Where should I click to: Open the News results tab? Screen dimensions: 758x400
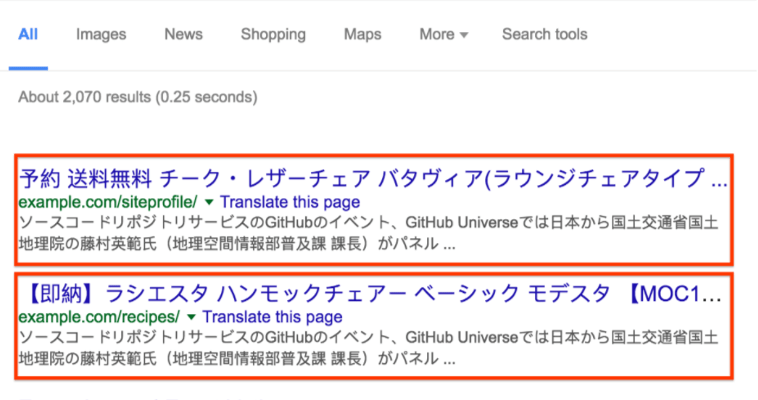click(x=183, y=34)
